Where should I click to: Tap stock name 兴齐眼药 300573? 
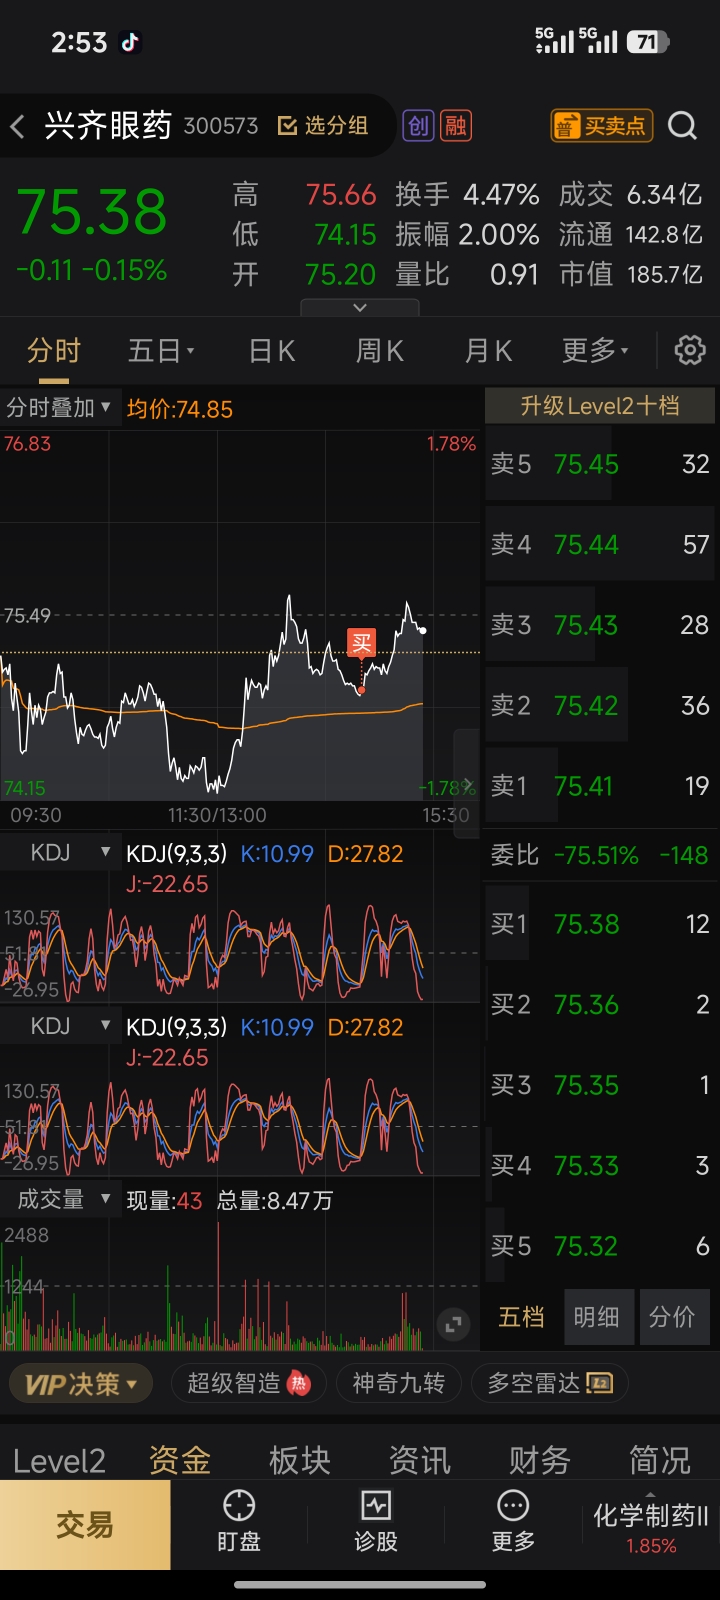(x=151, y=126)
